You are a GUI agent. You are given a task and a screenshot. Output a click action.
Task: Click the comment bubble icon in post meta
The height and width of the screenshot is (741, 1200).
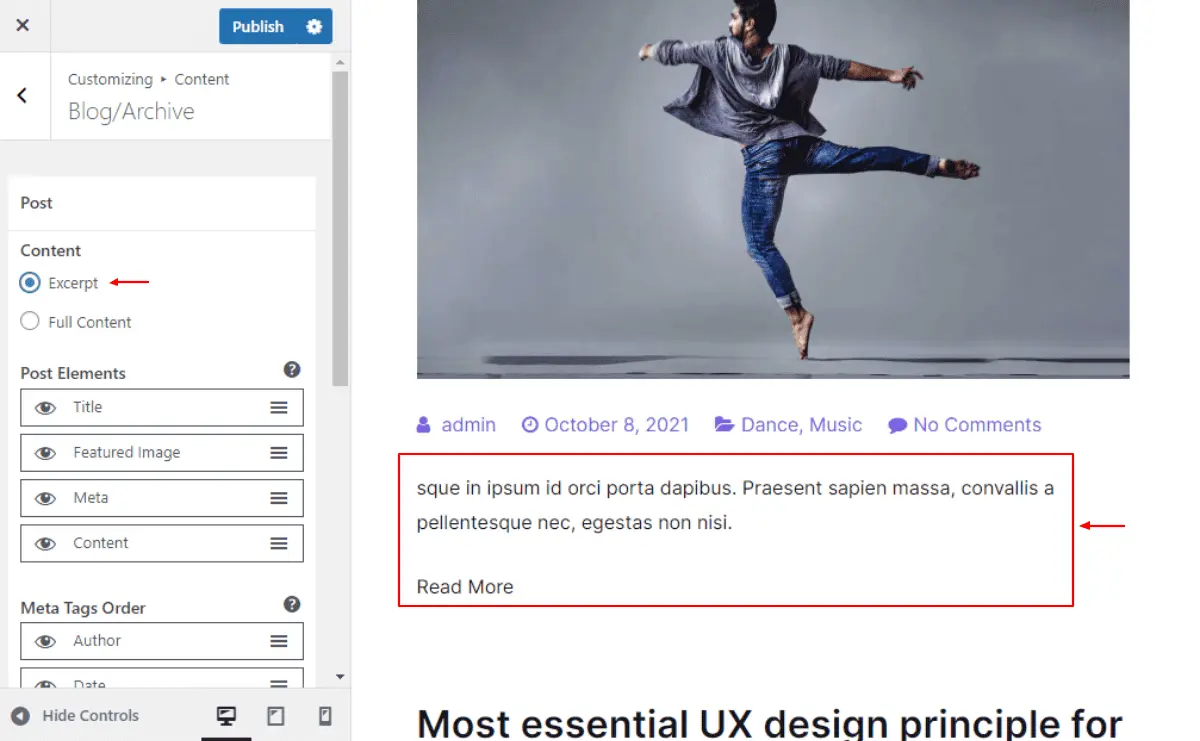(897, 425)
